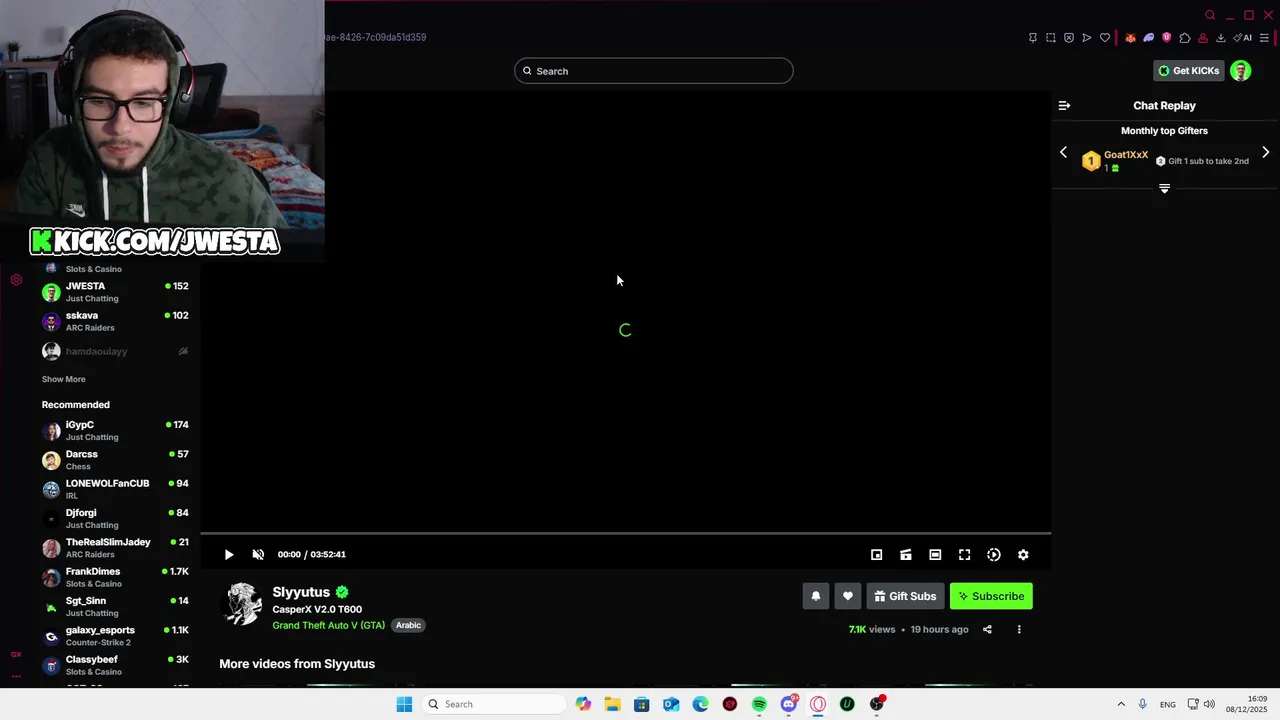Screen dimensions: 1280x720
Task: Click browser sidebar settings icon
Action: (16, 280)
